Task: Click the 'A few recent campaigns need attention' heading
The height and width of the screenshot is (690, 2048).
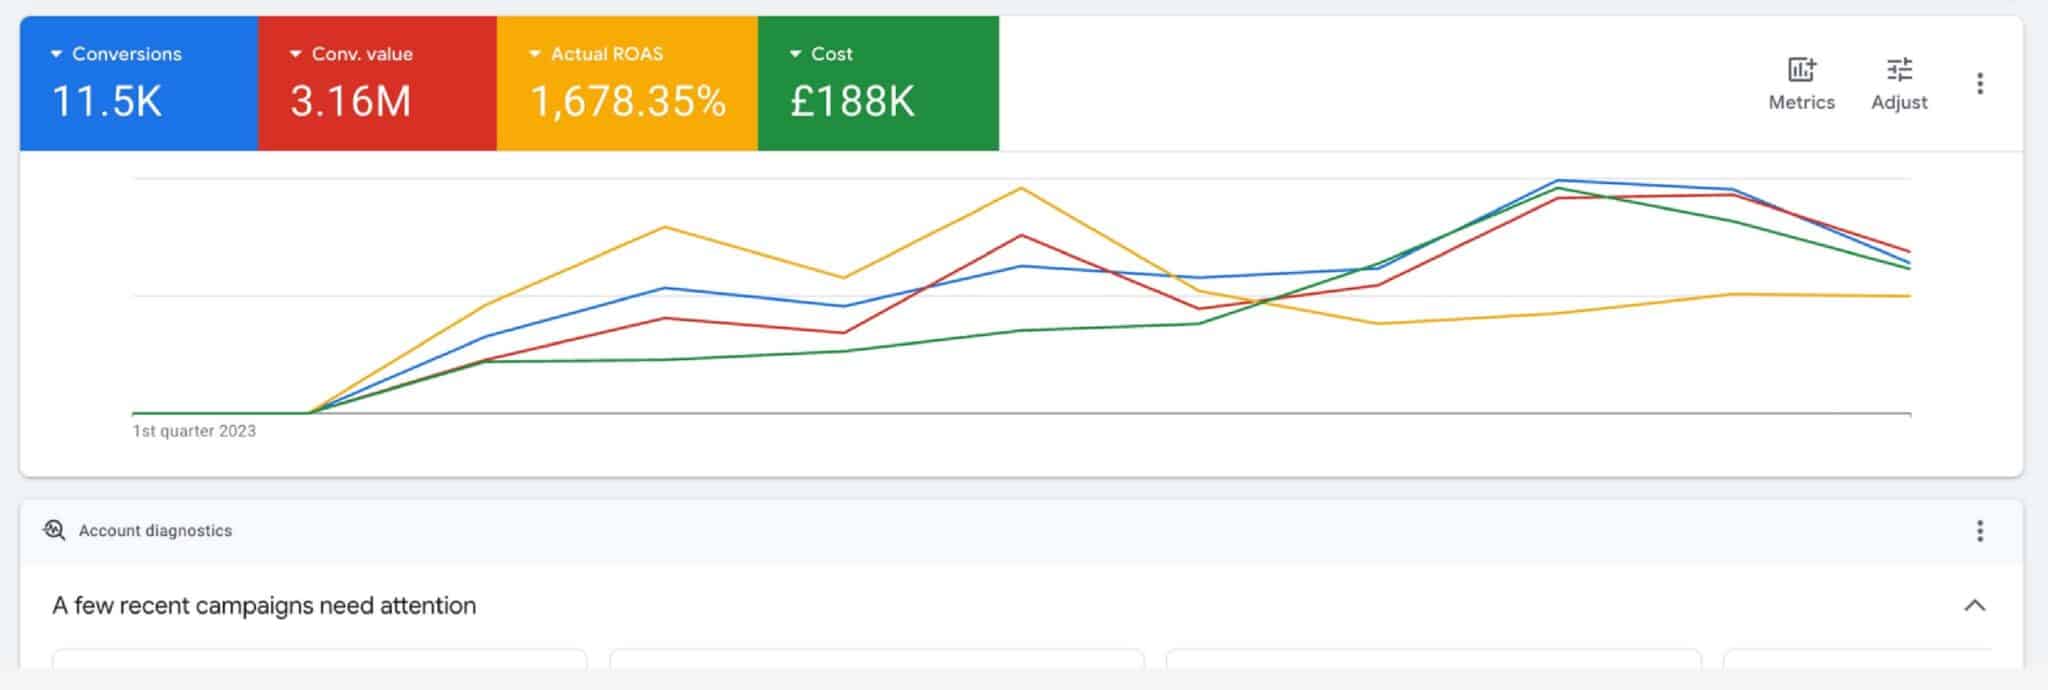Action: (x=264, y=606)
